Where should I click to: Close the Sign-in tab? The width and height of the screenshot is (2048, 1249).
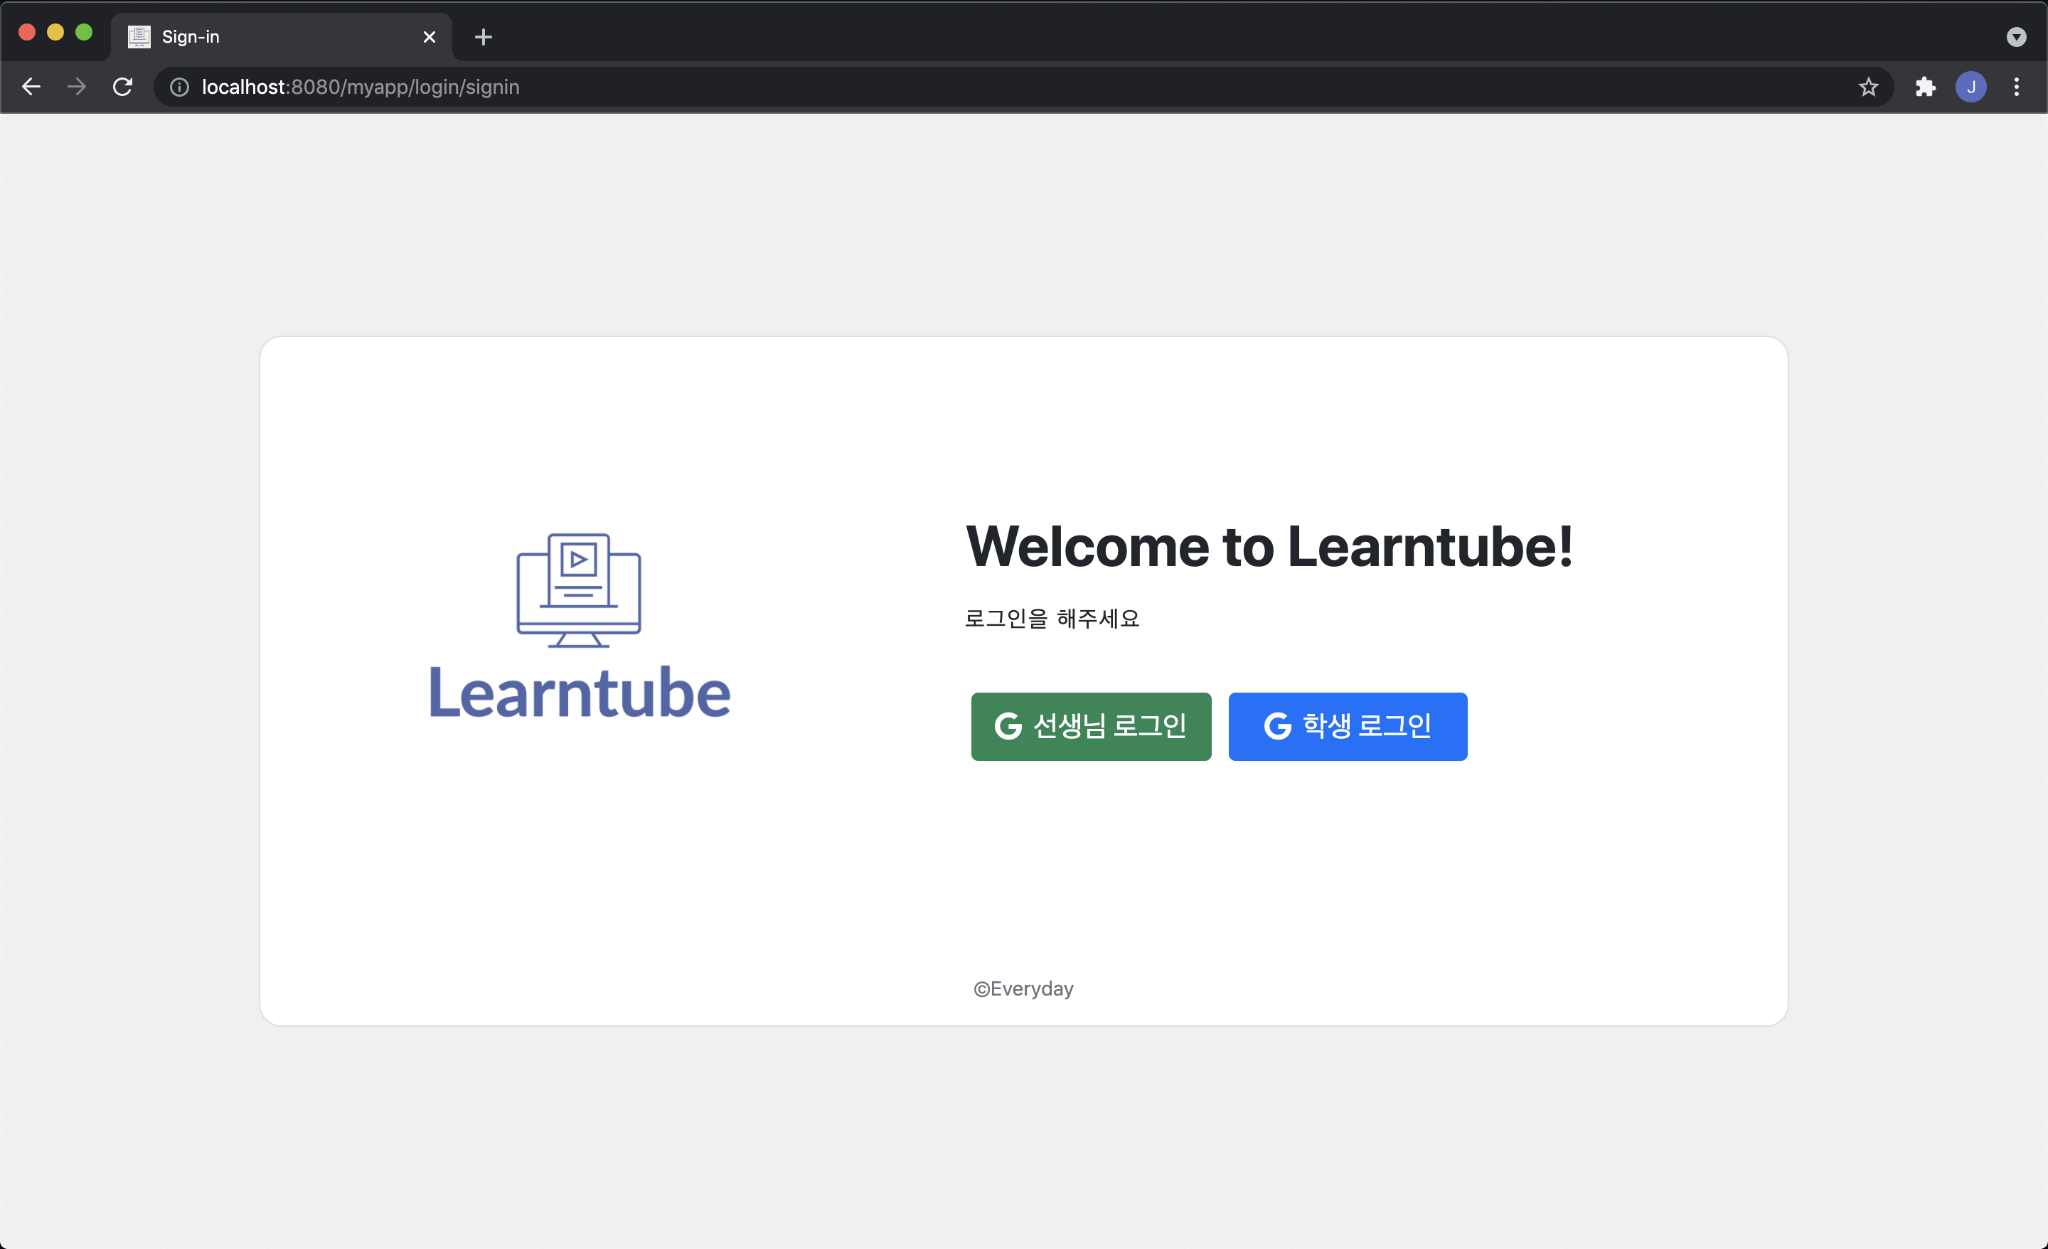(x=429, y=37)
